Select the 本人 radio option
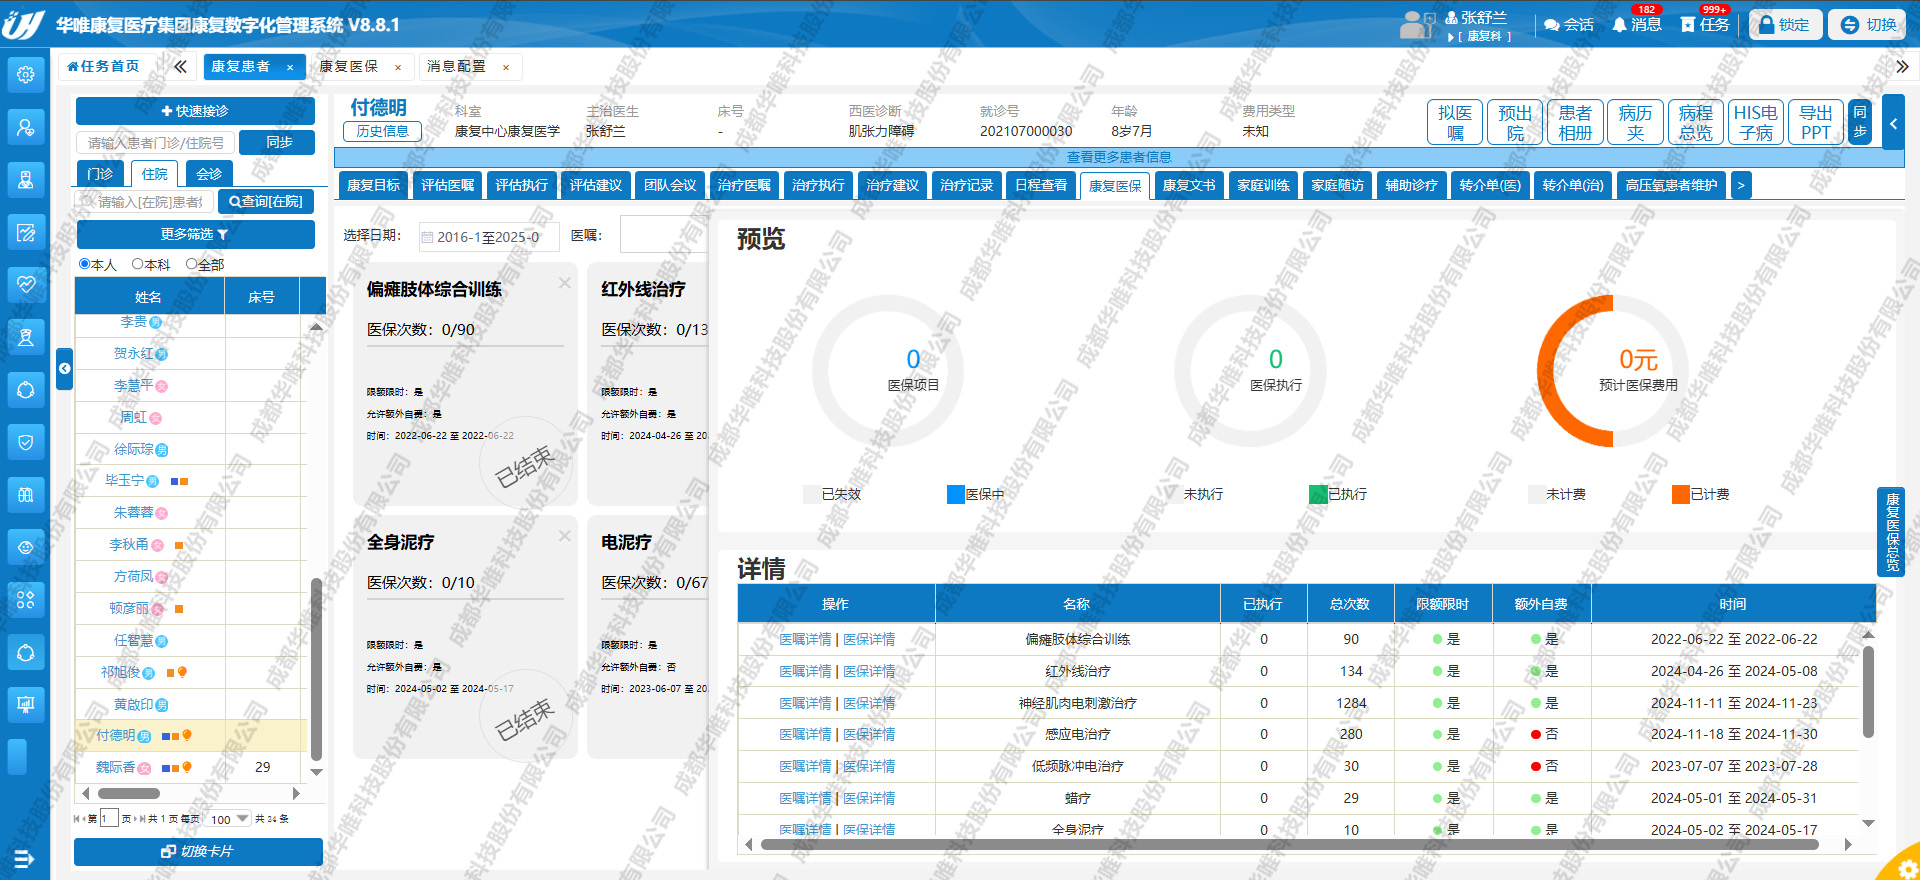 pyautogui.click(x=85, y=264)
